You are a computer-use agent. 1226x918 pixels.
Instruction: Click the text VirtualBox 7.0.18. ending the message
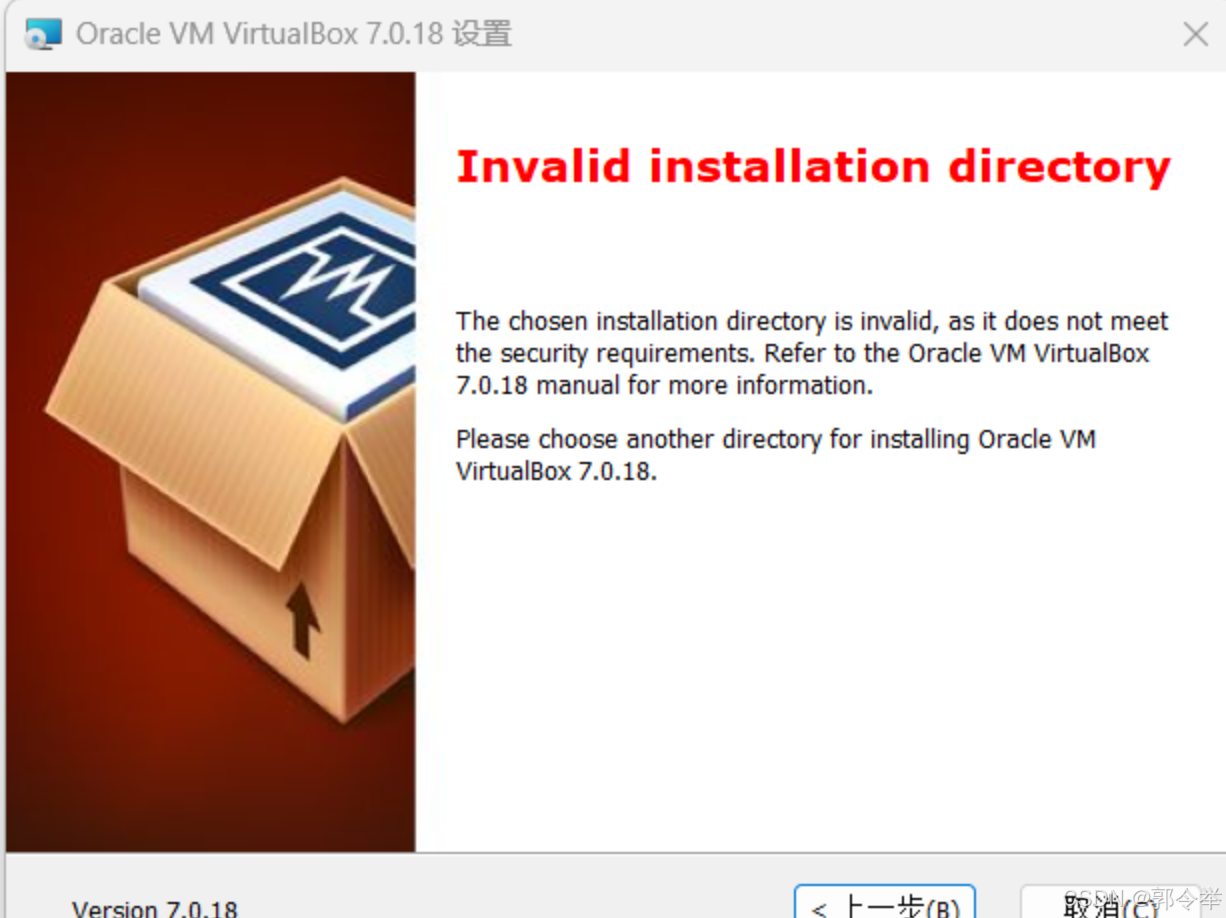(x=557, y=471)
